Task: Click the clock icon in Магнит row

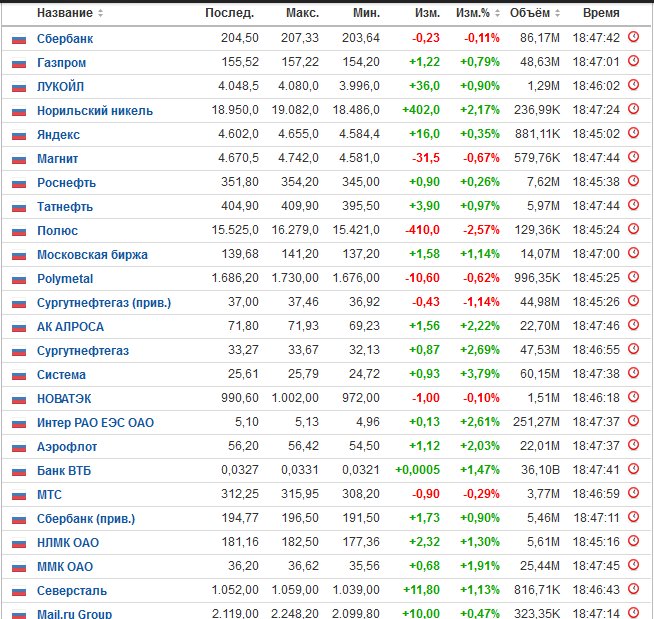Action: (x=633, y=157)
